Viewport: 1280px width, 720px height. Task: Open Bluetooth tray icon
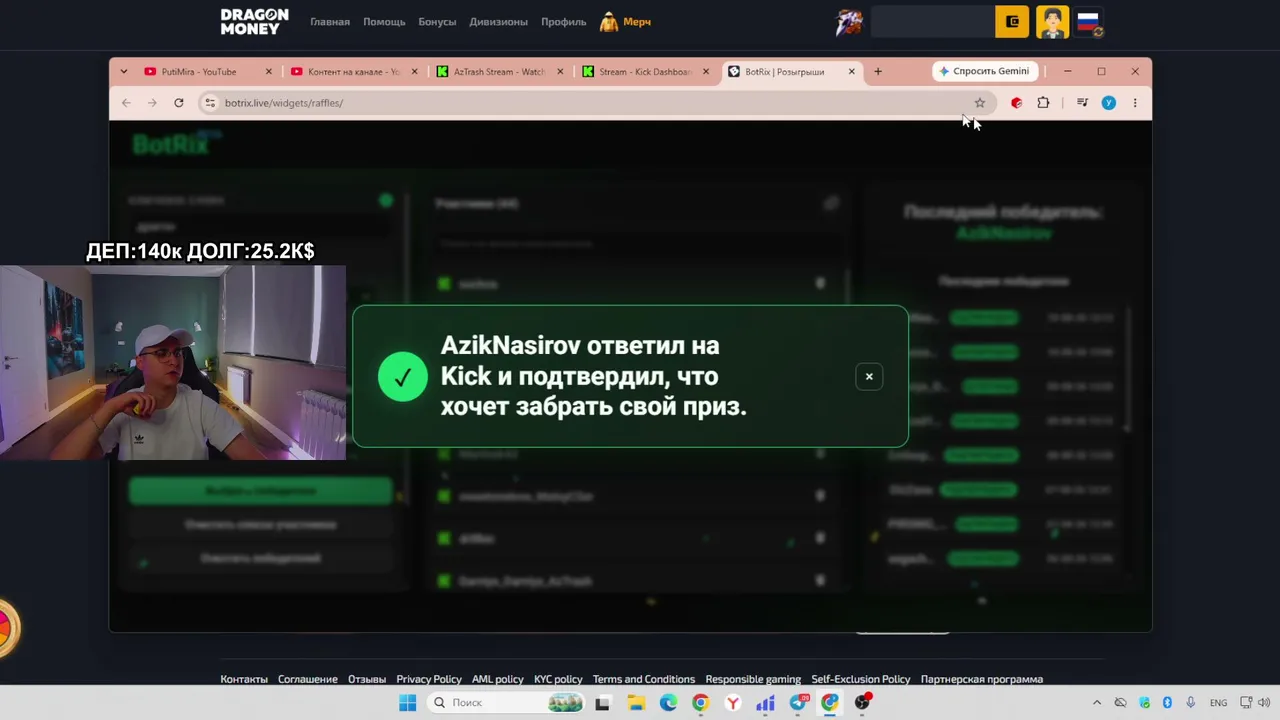pos(1167,703)
